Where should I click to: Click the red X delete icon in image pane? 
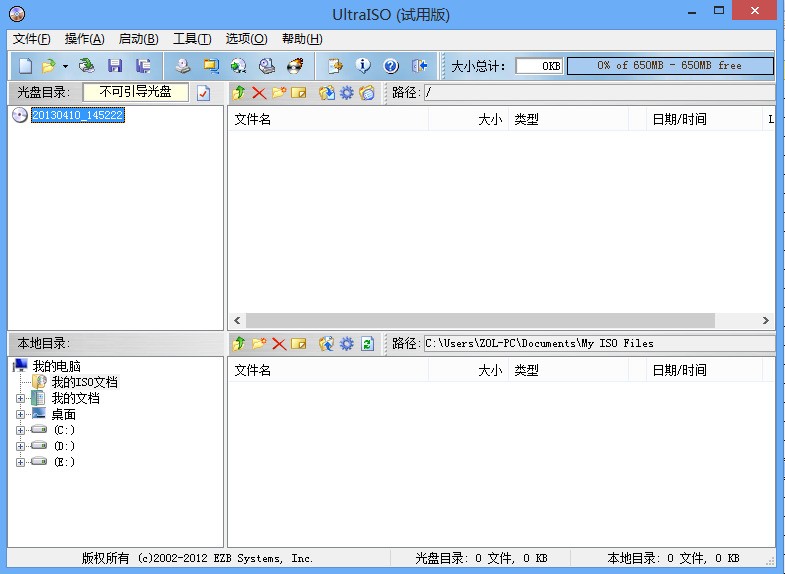[x=259, y=93]
